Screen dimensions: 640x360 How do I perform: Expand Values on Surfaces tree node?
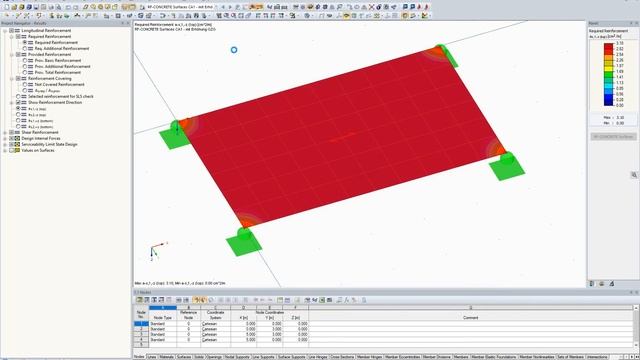tap(5, 150)
